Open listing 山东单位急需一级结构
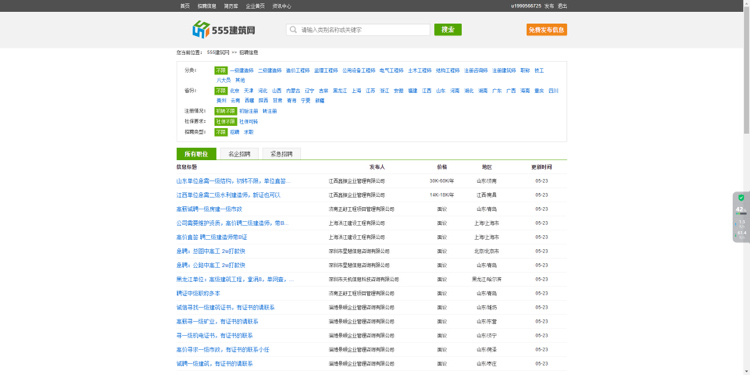Viewport: 750px width, 375px height. click(233, 181)
